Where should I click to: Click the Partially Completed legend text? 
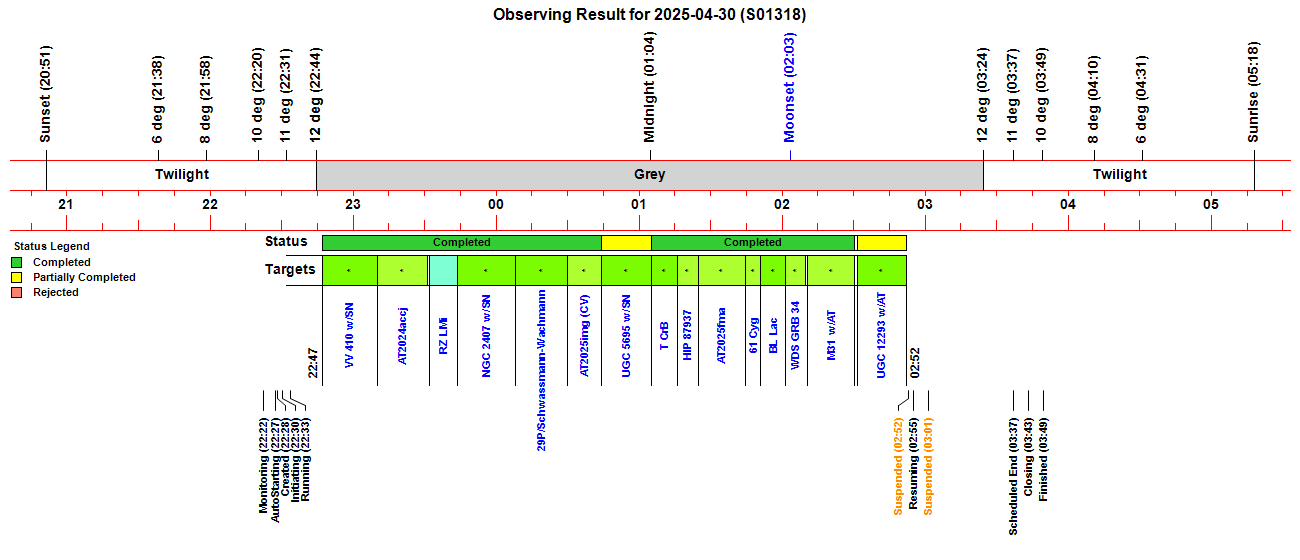pyautogui.click(x=84, y=277)
